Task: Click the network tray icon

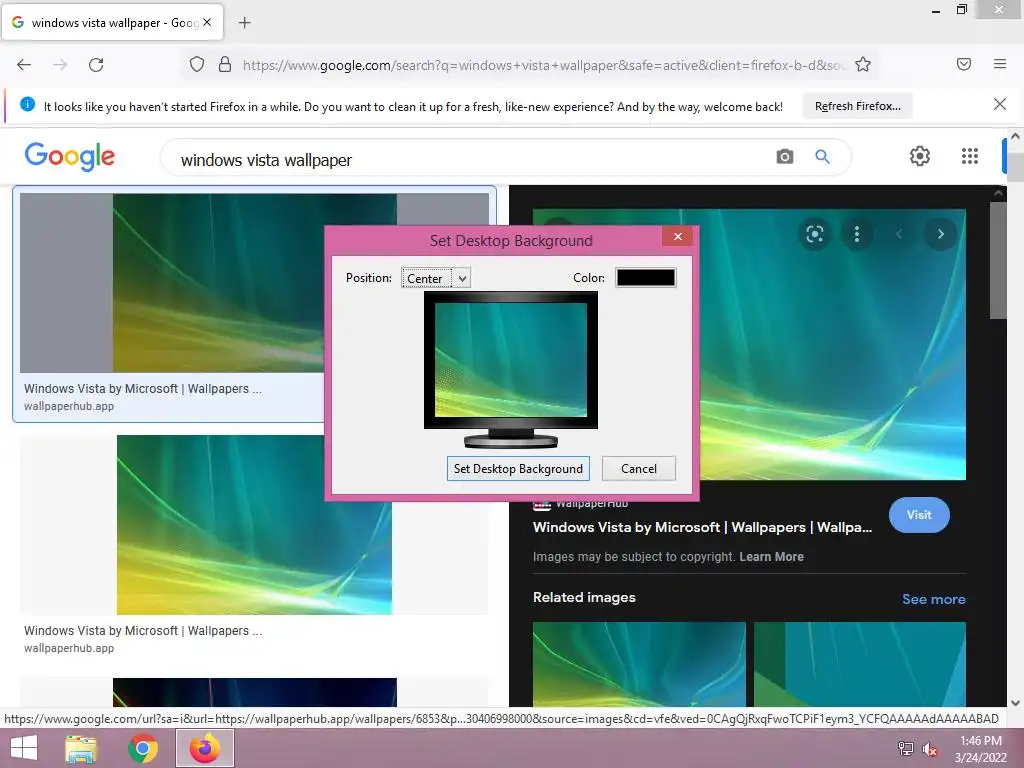Action: tap(905, 749)
